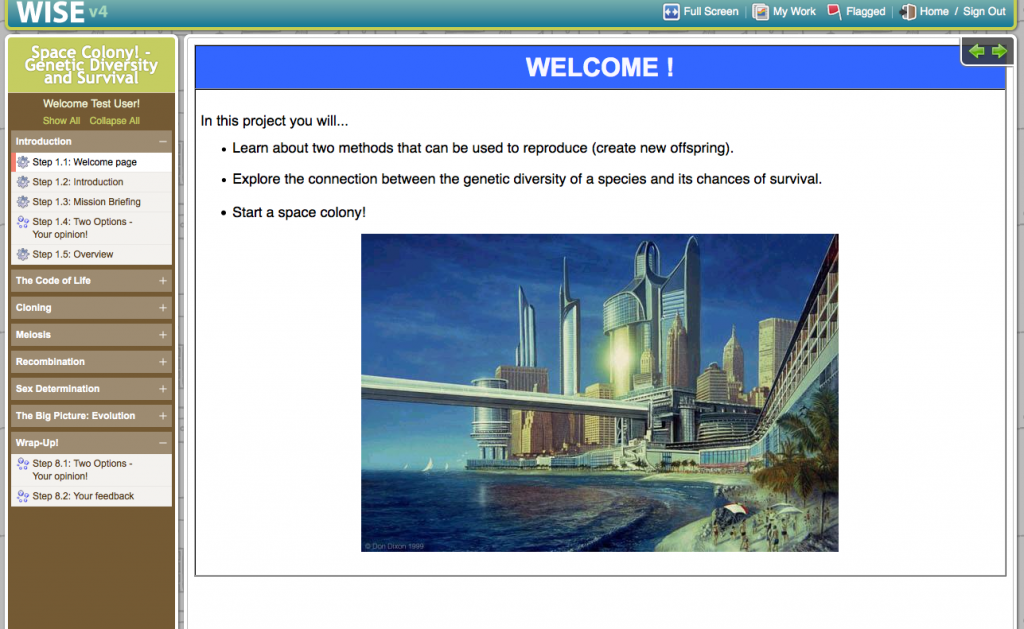The width and height of the screenshot is (1024, 629).
Task: Click the gear icon beside Step 1.5
Action: (x=23, y=254)
